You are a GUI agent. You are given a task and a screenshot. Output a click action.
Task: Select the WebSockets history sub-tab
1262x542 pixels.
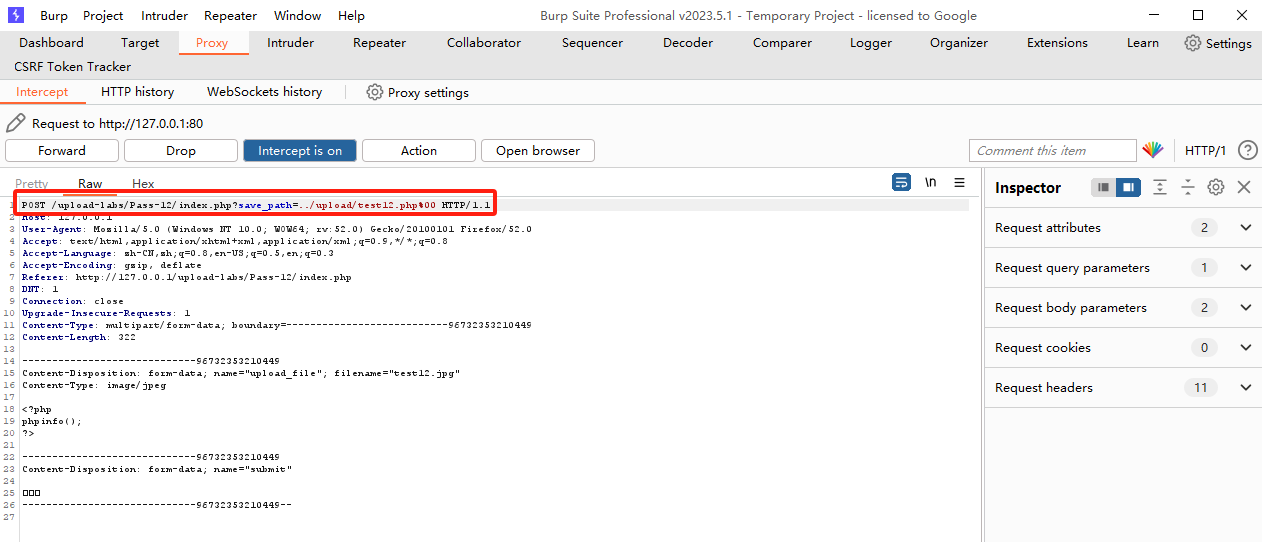click(x=264, y=92)
